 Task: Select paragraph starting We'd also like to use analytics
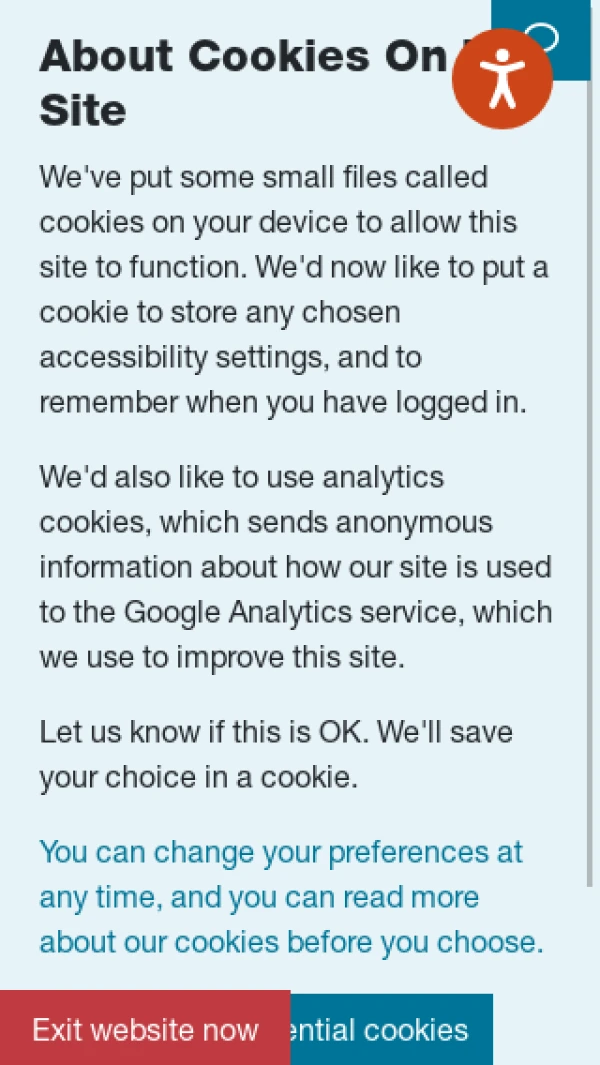(x=296, y=567)
